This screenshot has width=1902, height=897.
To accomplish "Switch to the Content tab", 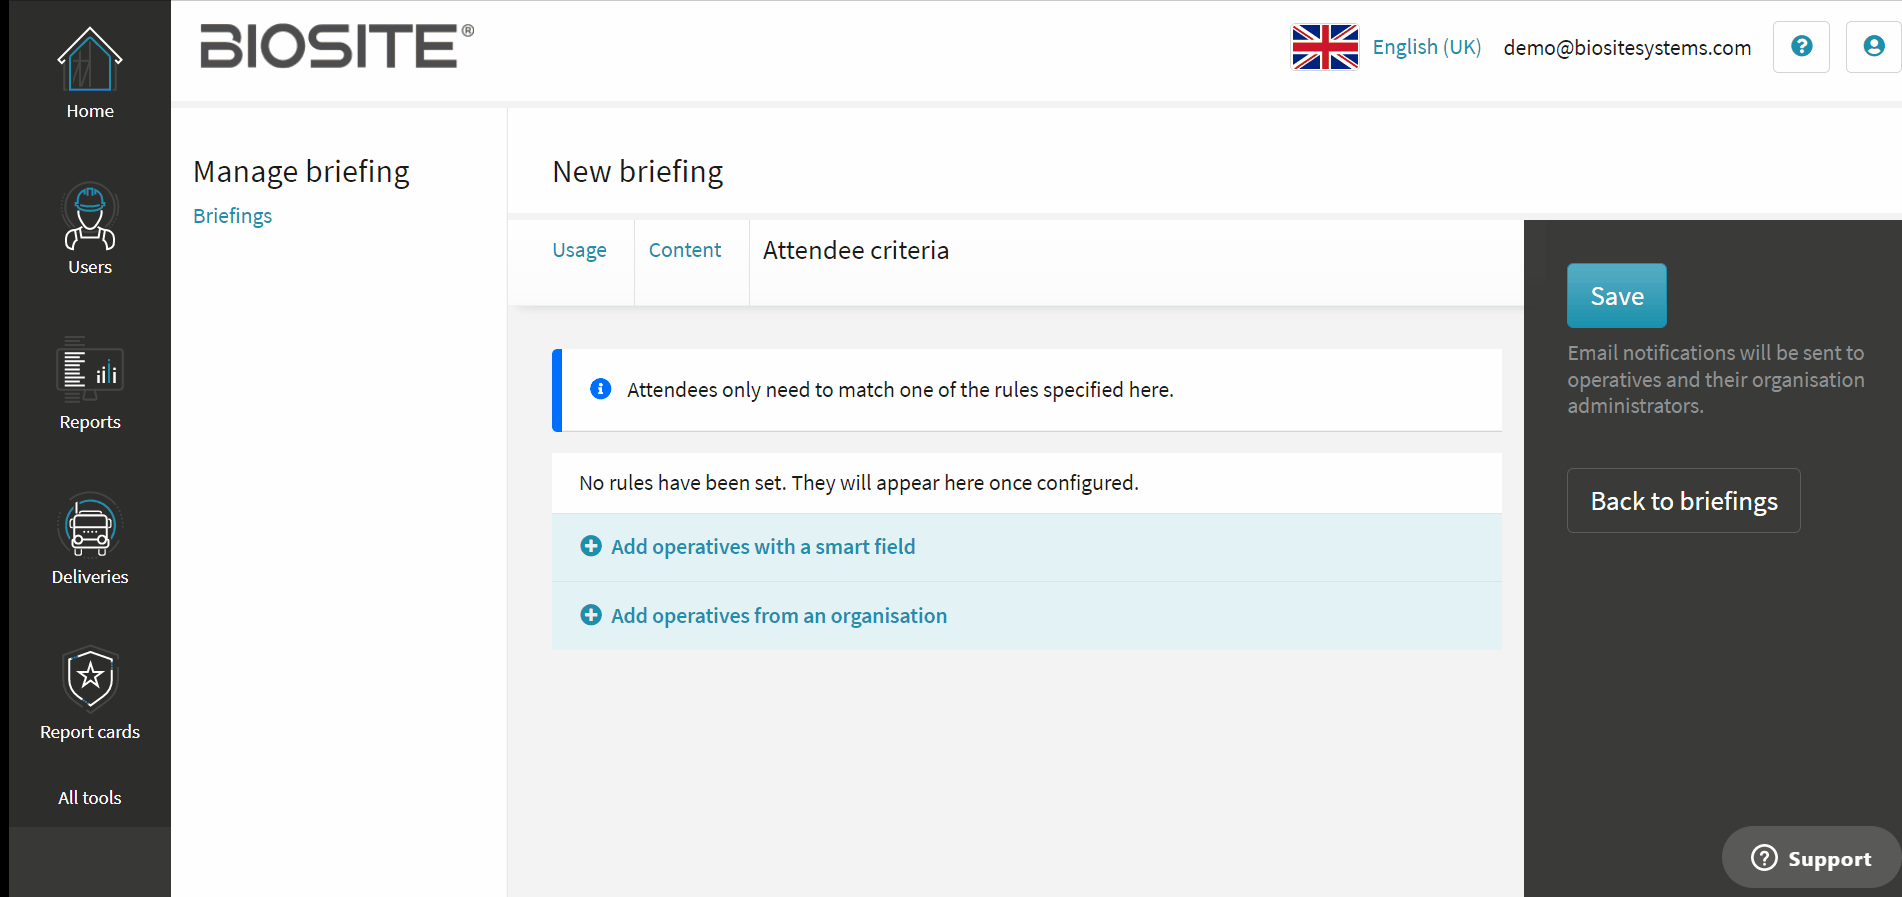I will pos(685,250).
